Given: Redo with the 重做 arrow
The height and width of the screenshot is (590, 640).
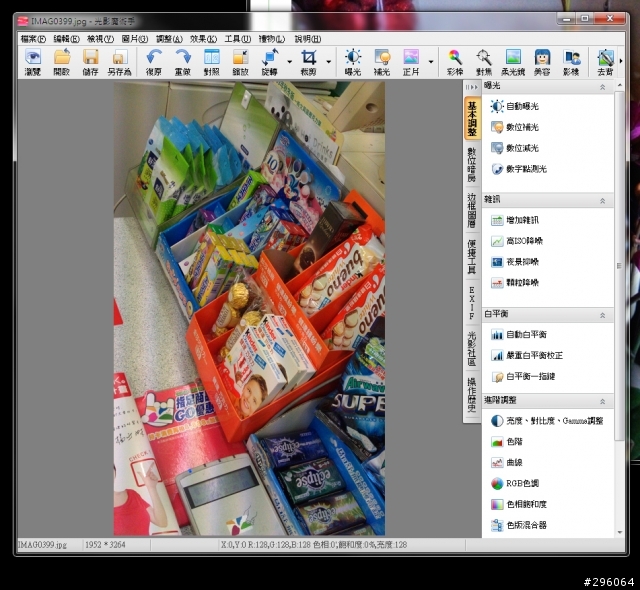Looking at the screenshot, I should (x=183, y=62).
